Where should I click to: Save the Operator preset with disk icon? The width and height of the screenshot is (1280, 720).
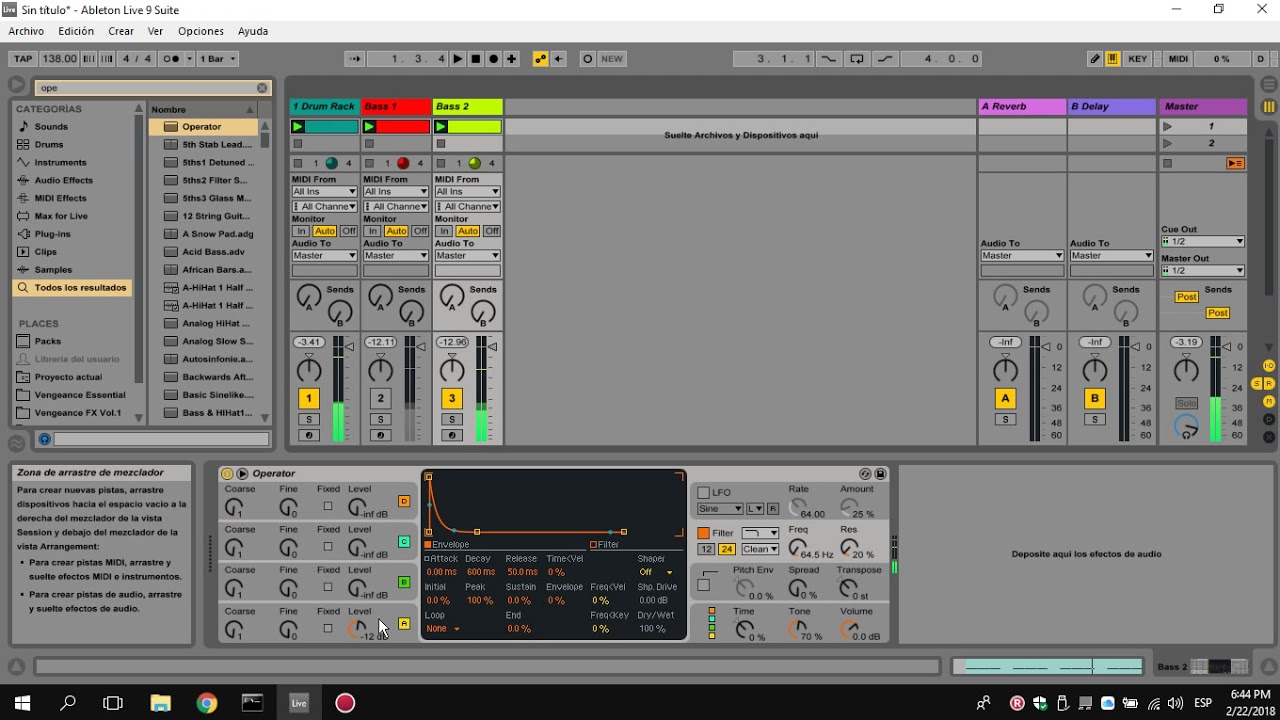tap(880, 474)
